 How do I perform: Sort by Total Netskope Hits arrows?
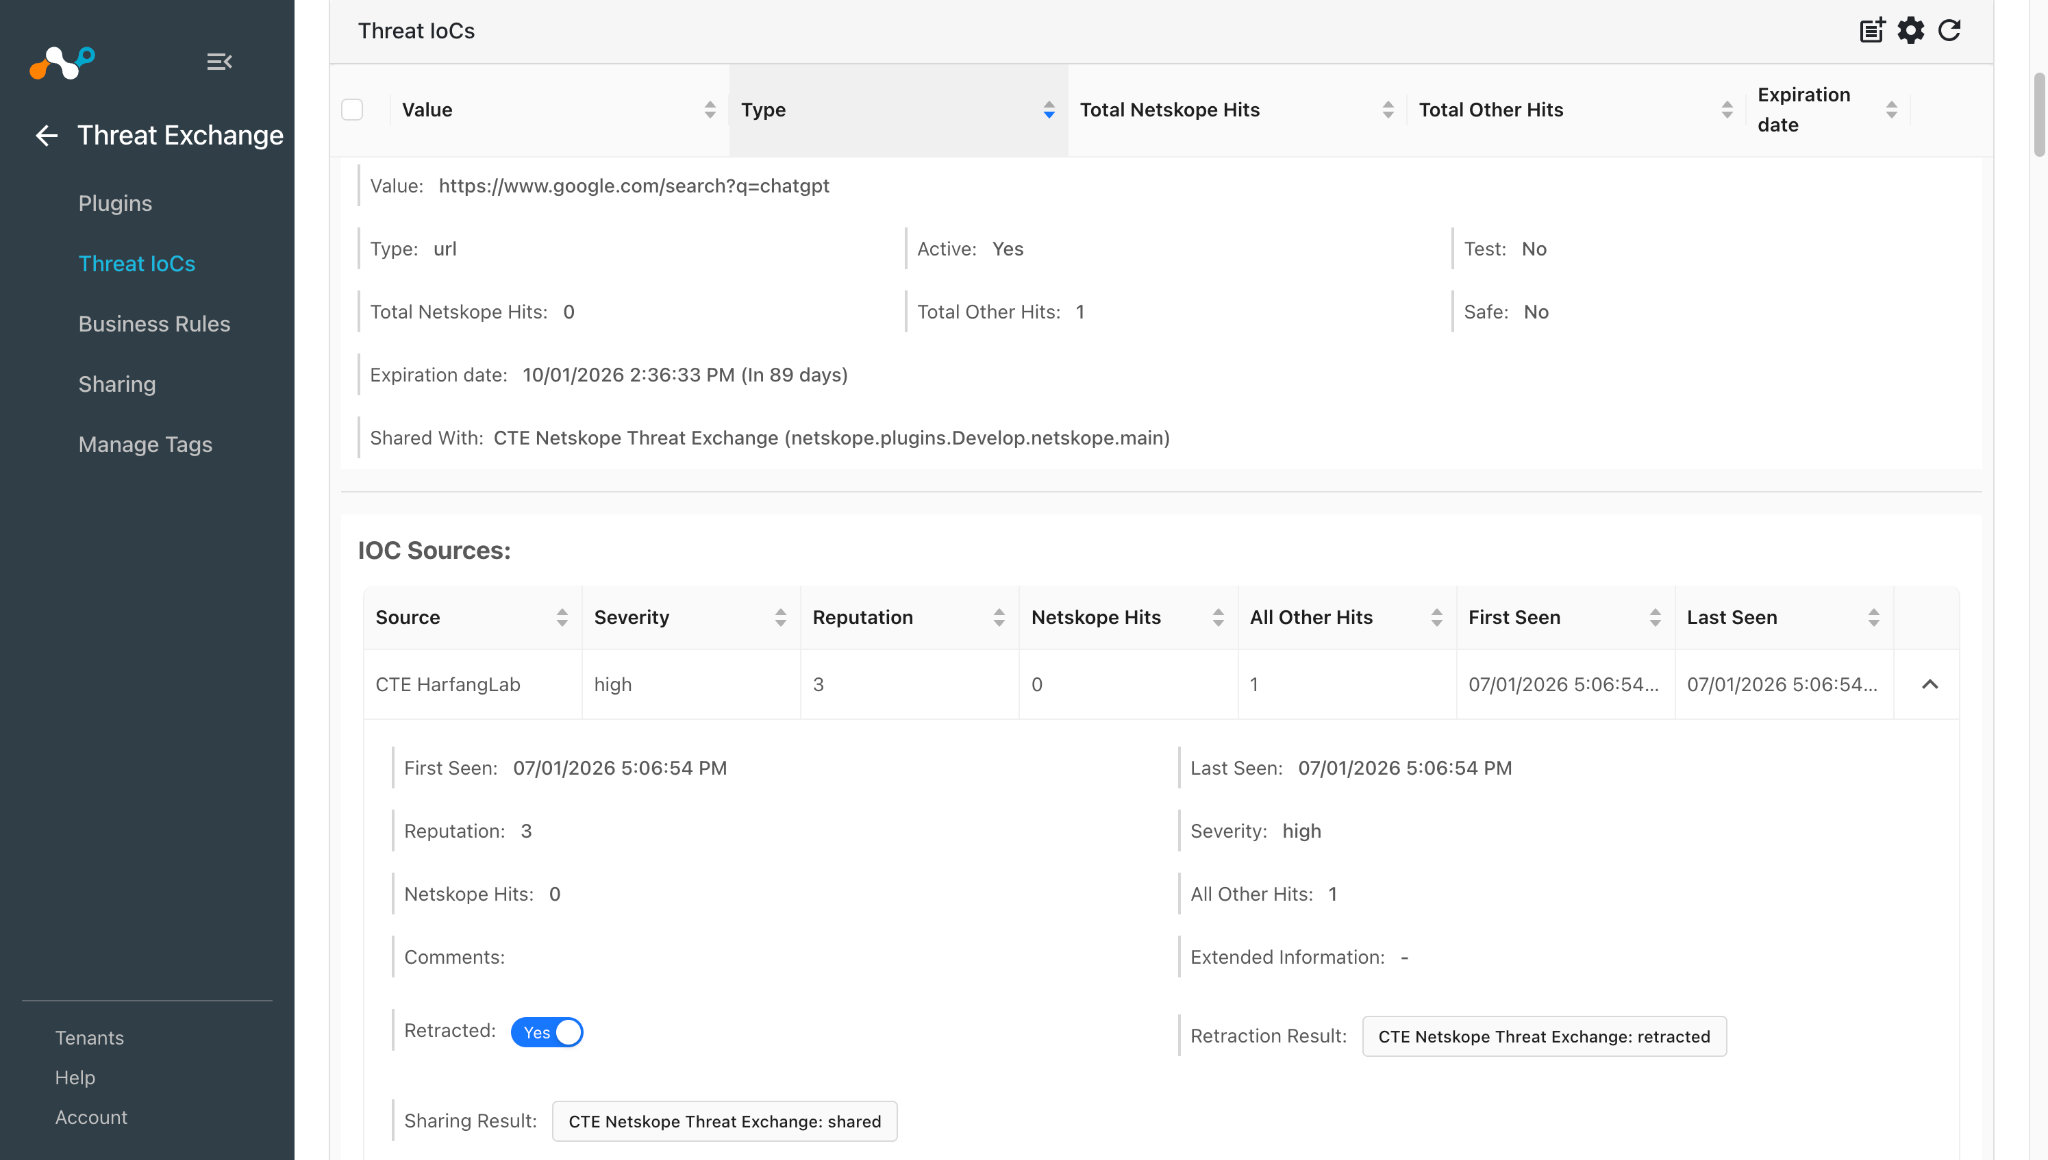(x=1388, y=110)
